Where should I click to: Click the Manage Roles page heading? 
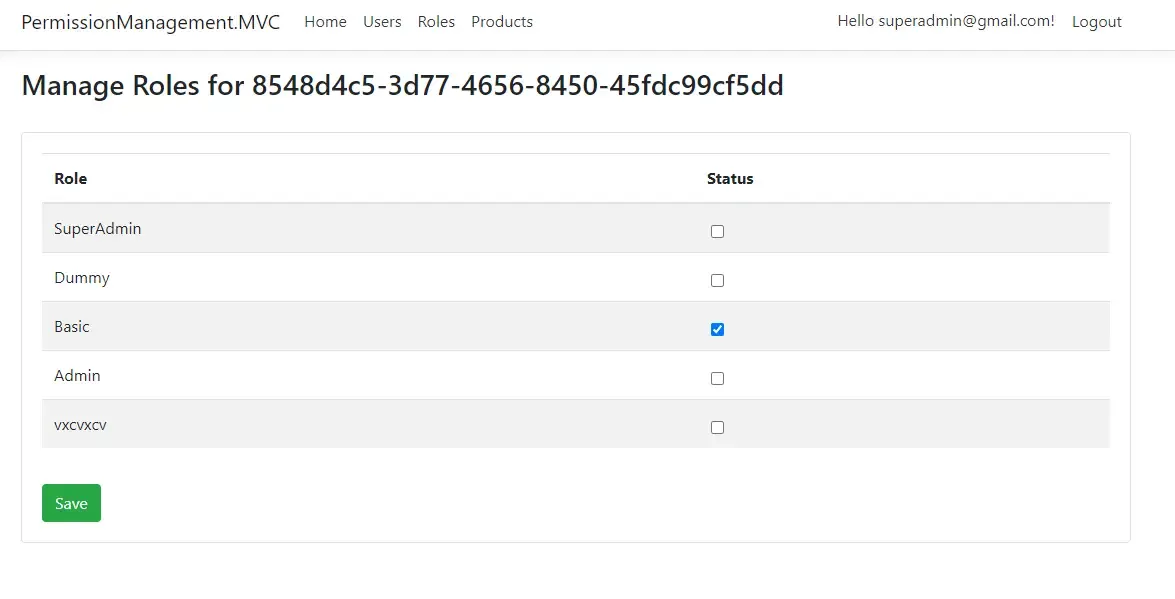(402, 86)
